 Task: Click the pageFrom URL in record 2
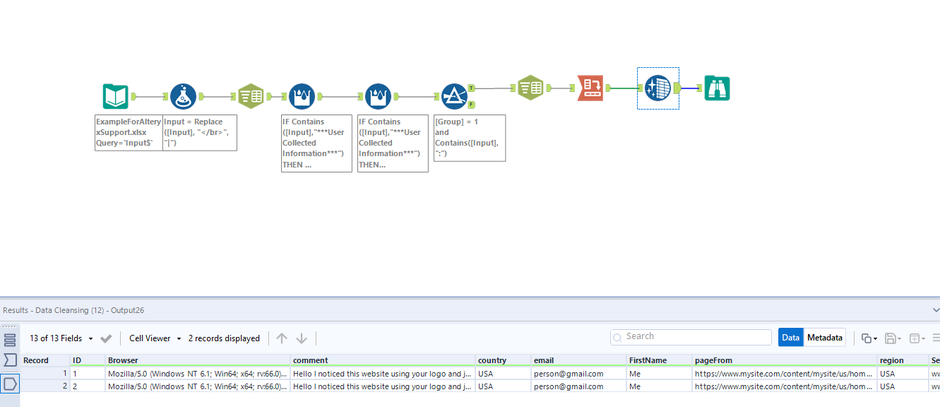pos(785,386)
